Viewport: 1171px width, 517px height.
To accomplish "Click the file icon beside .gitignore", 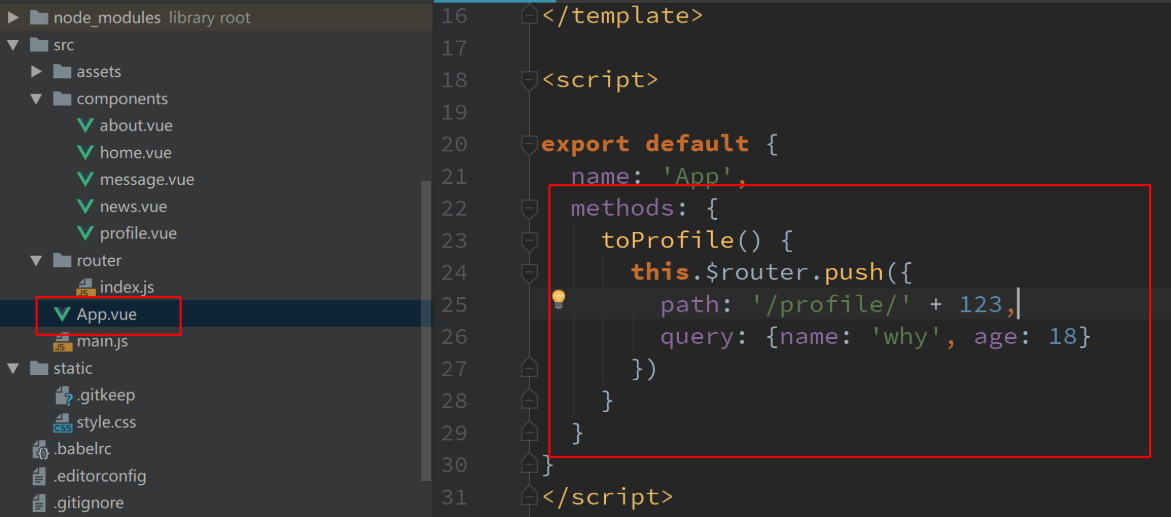I will (x=40, y=504).
